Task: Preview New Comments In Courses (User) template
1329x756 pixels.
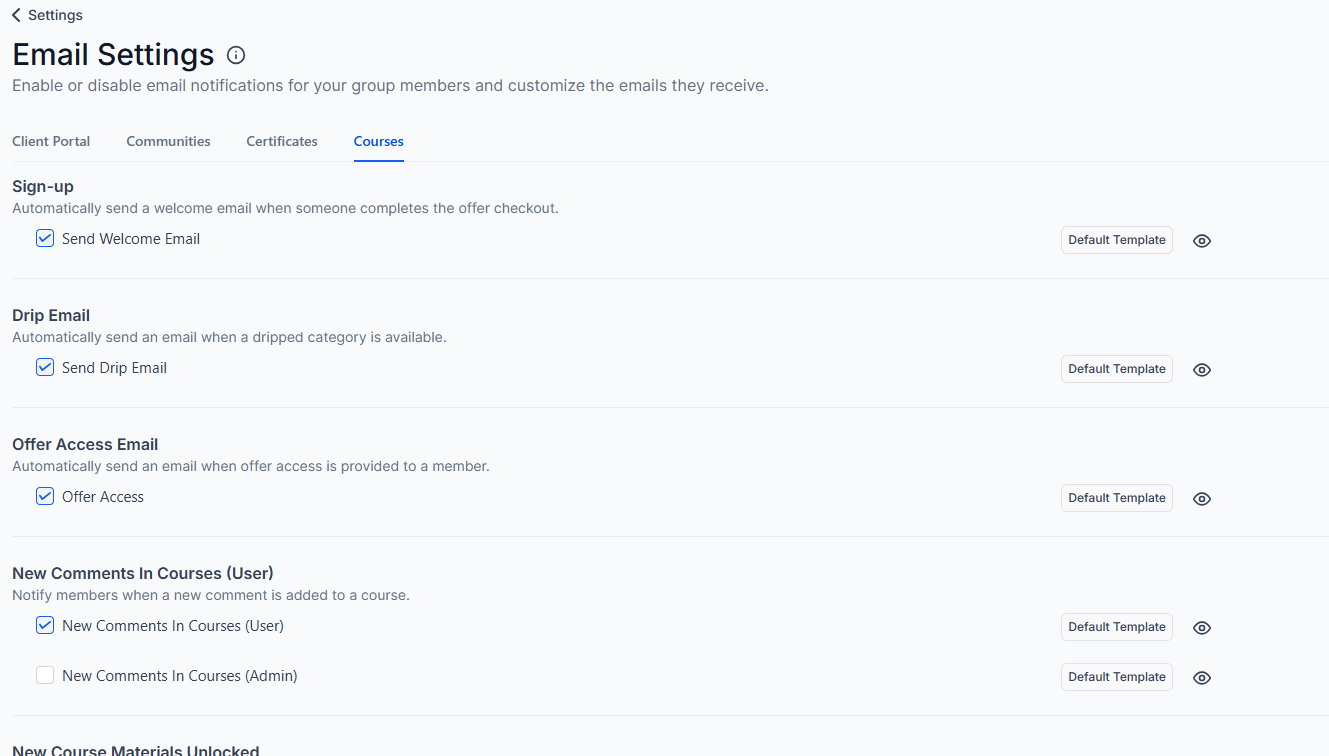Action: [x=1202, y=628]
